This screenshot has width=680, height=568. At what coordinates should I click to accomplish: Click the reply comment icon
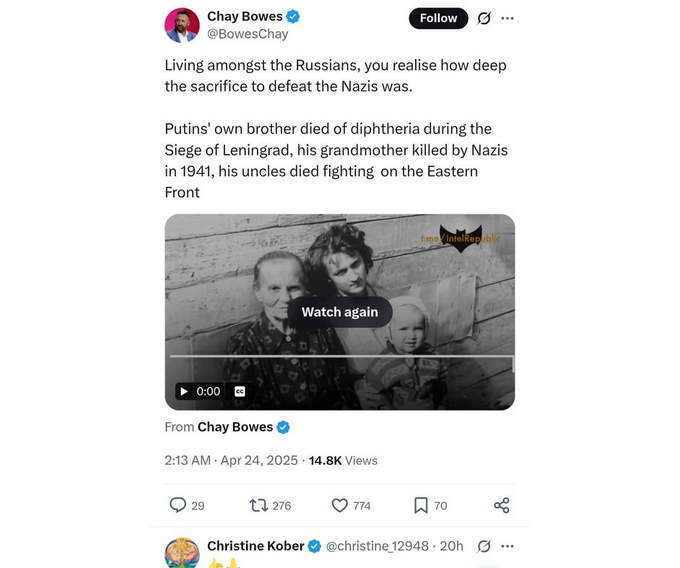pos(178,505)
